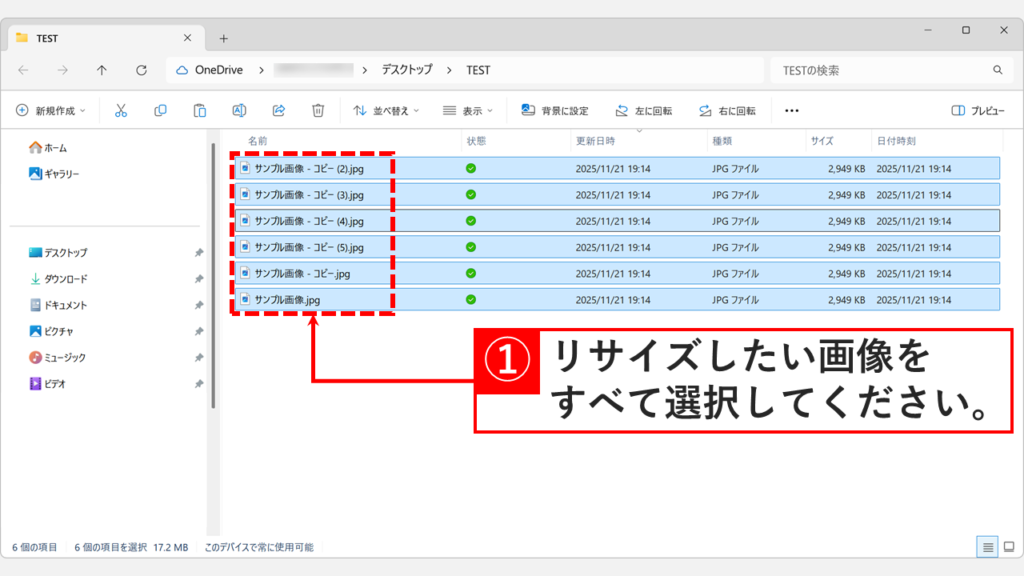
Task: Open the see more options menu
Action: (791, 110)
